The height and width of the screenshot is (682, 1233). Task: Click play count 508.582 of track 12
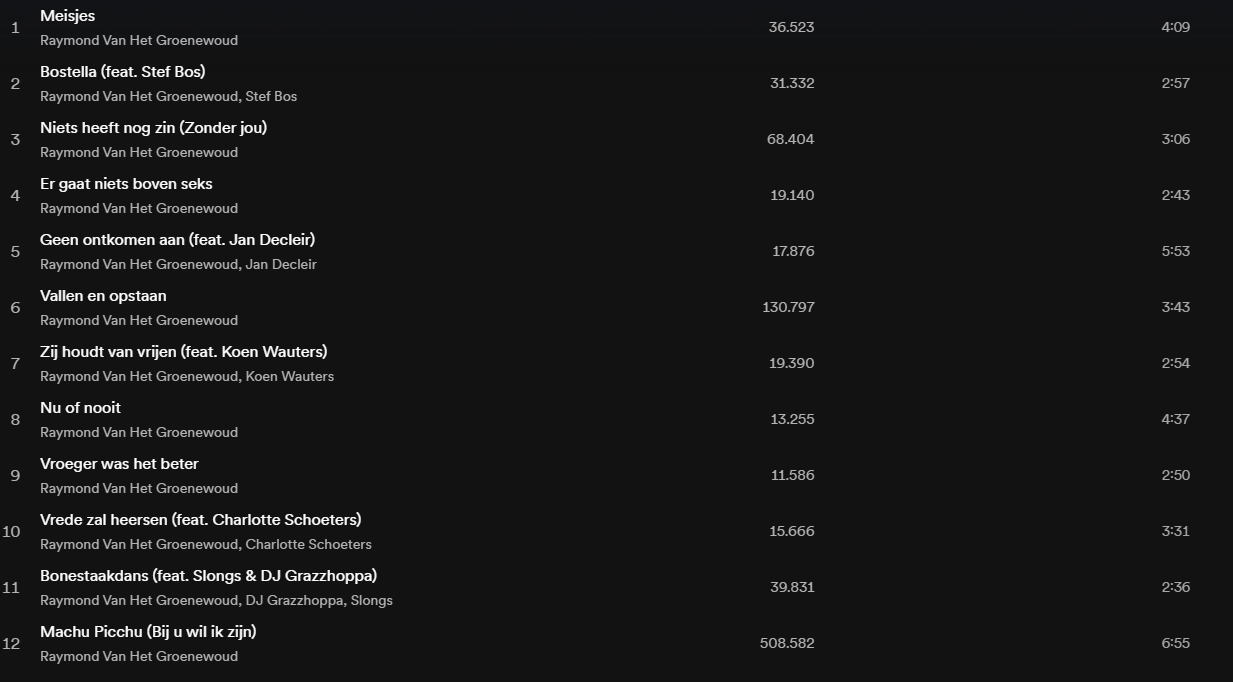click(787, 643)
